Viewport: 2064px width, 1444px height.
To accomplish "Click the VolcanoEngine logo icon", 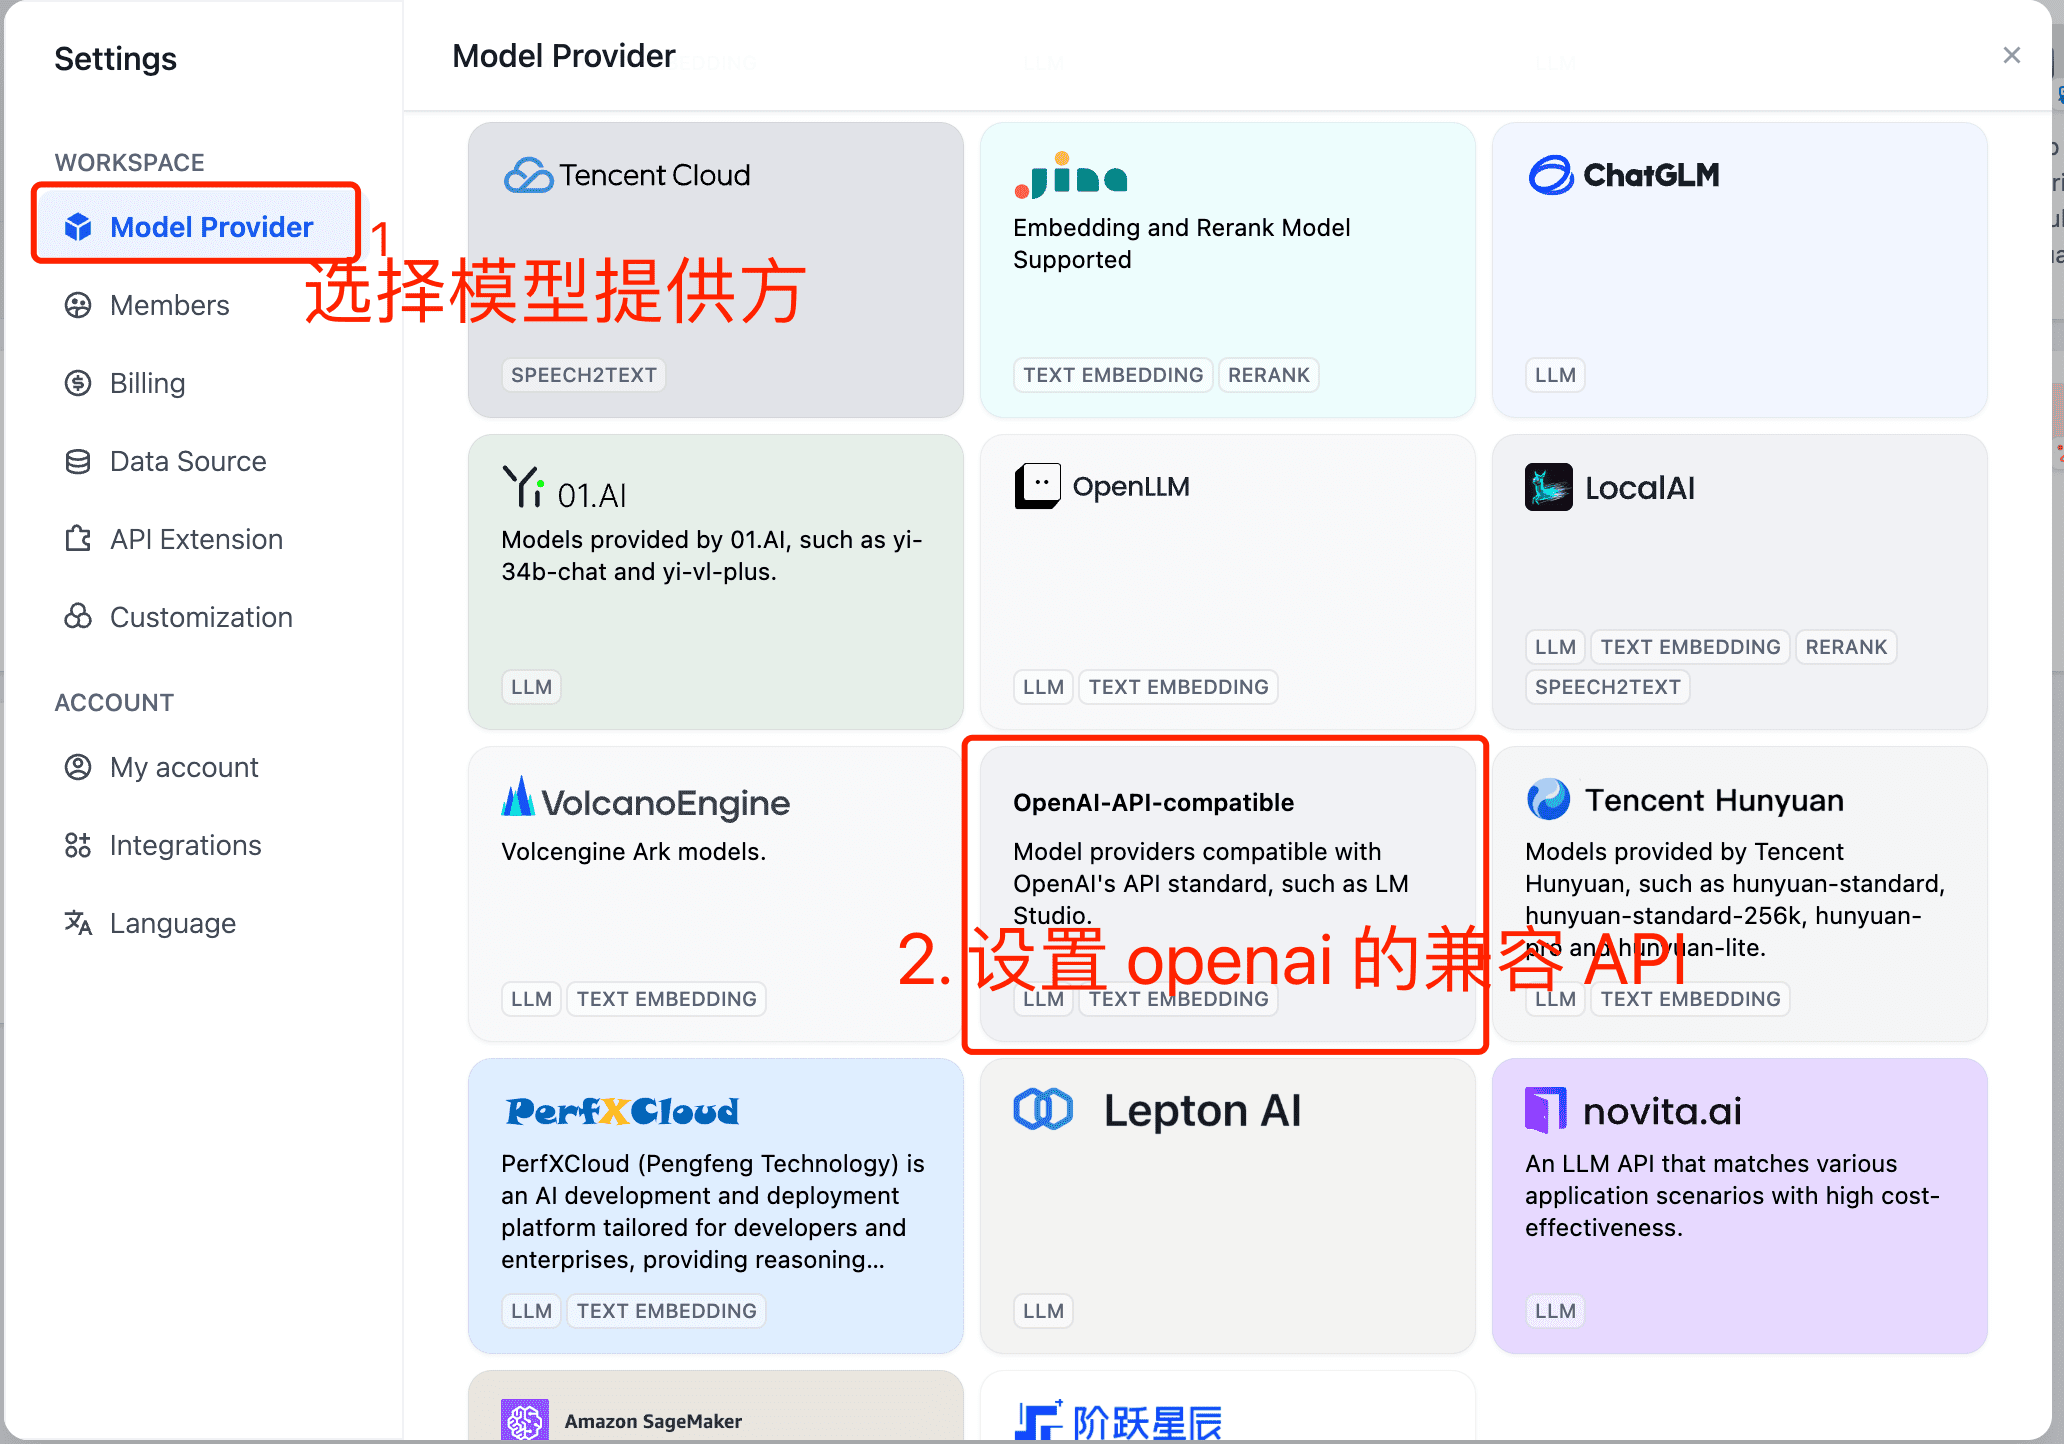I will 518,797.
